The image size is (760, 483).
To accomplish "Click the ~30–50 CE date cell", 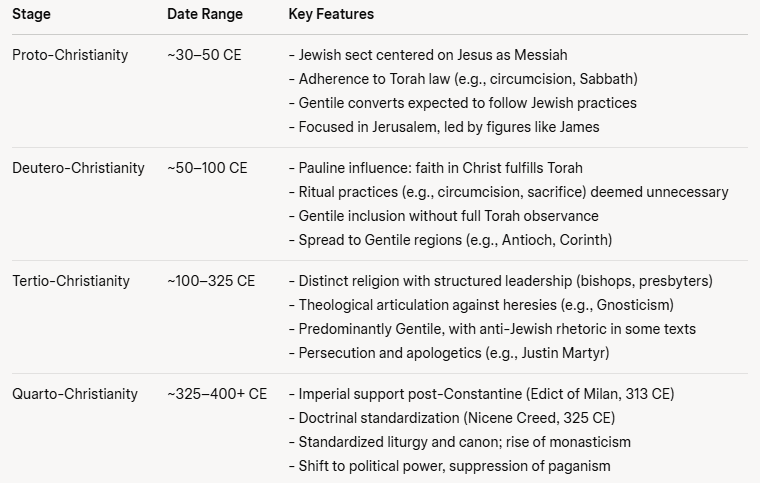I will pos(203,55).
